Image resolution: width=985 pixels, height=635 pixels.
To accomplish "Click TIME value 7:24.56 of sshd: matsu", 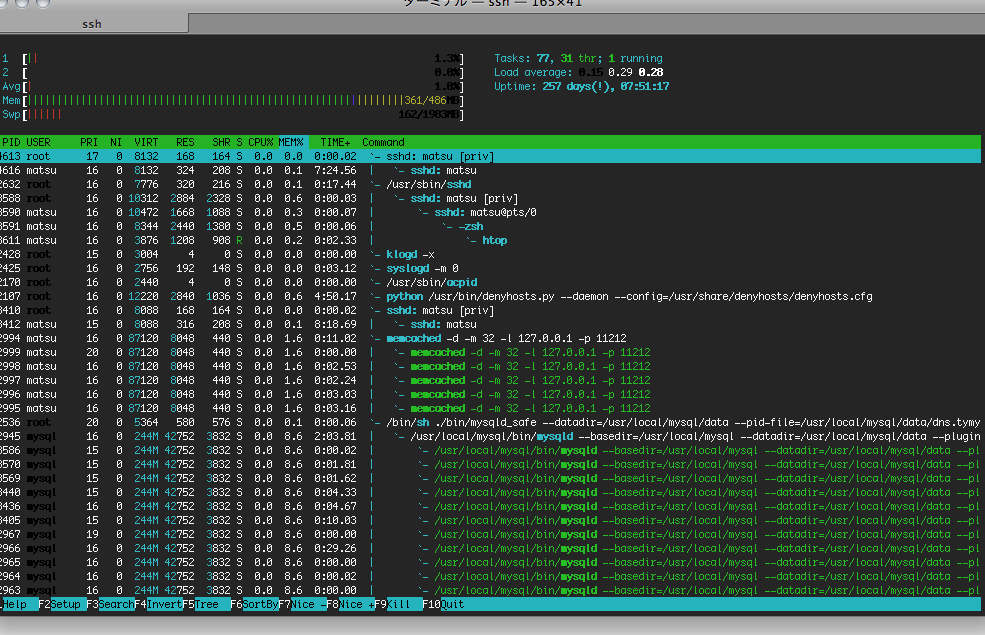I will pos(335,170).
